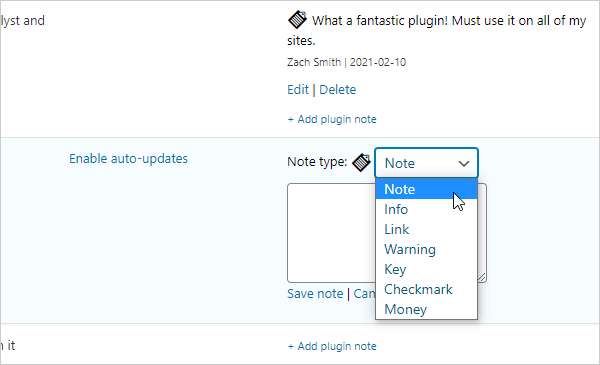Viewport: 600px width, 365px height.
Task: Cancel the new note entry
Action: coord(364,293)
